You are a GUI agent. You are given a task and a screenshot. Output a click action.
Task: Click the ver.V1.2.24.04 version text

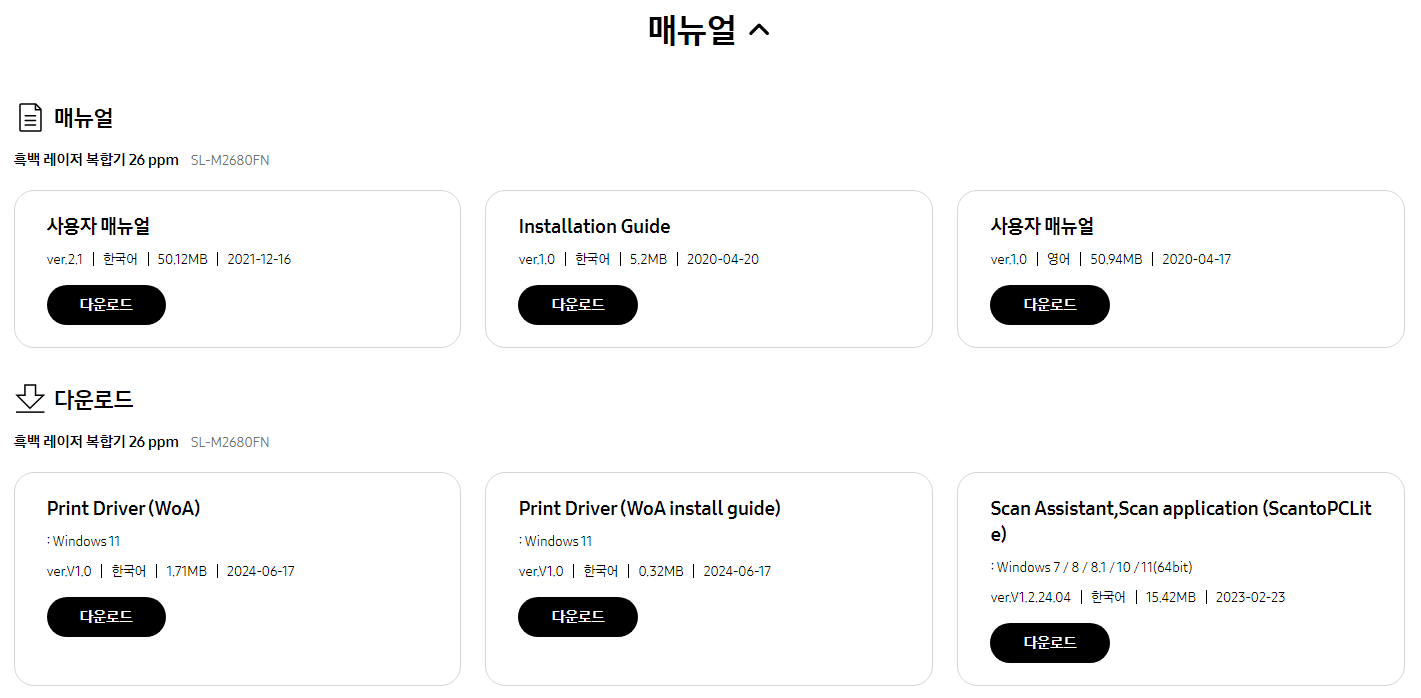tap(1031, 596)
